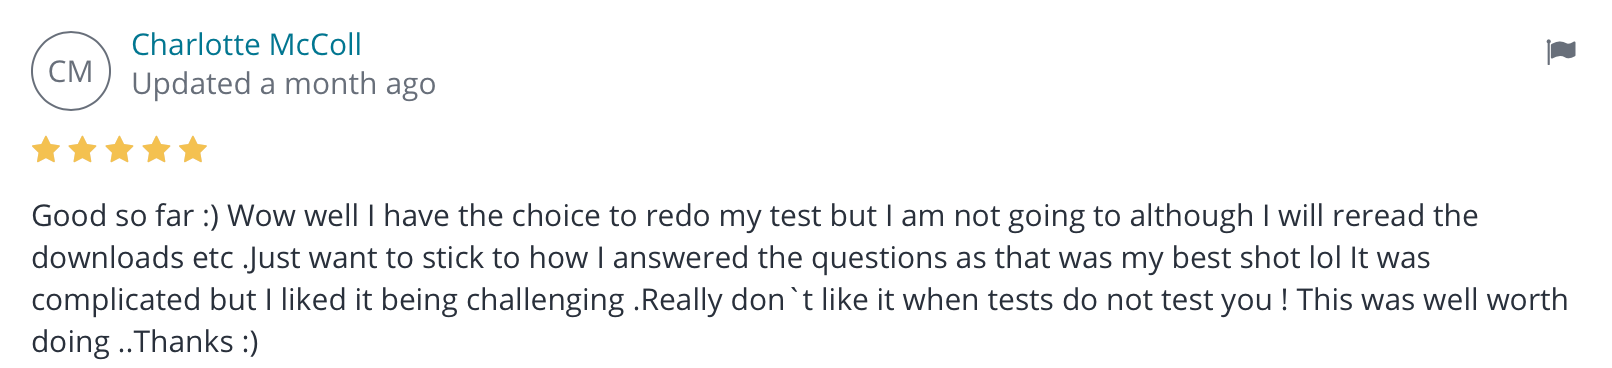This screenshot has width=1612, height=368.
Task: Click 'Good so far :)' at review start
Action: [125, 216]
